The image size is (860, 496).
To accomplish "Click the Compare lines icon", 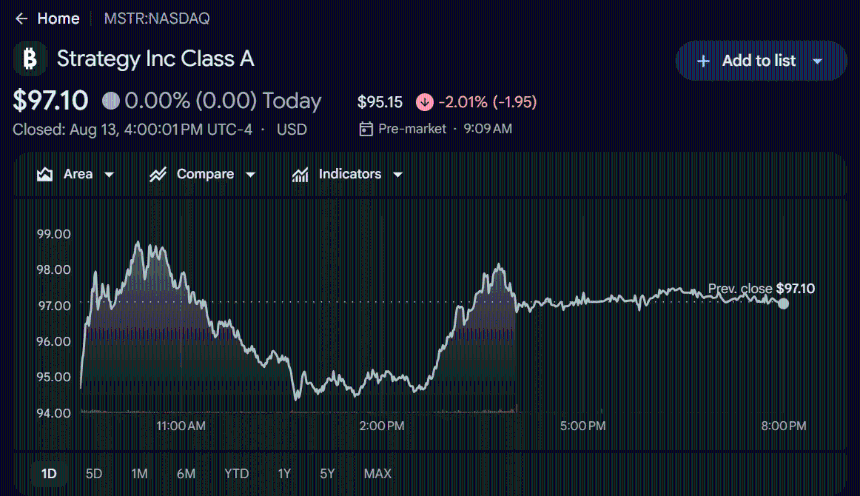I will [x=158, y=174].
